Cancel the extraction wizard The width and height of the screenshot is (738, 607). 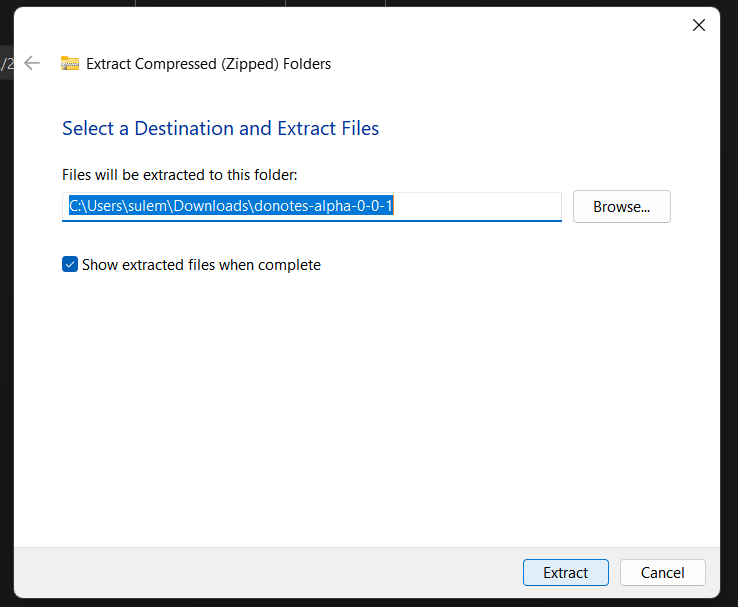pos(662,573)
